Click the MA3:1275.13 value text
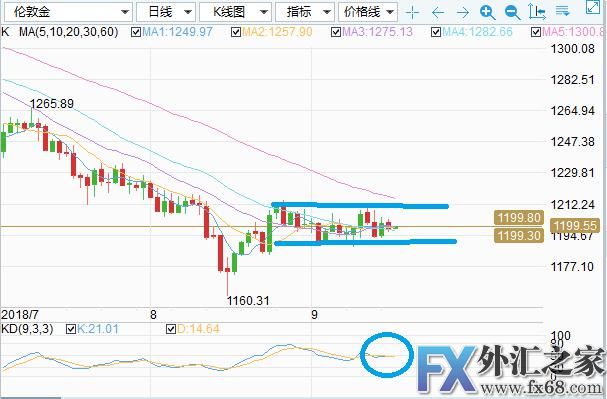Viewport: 607px width, 399px height. [x=377, y=32]
